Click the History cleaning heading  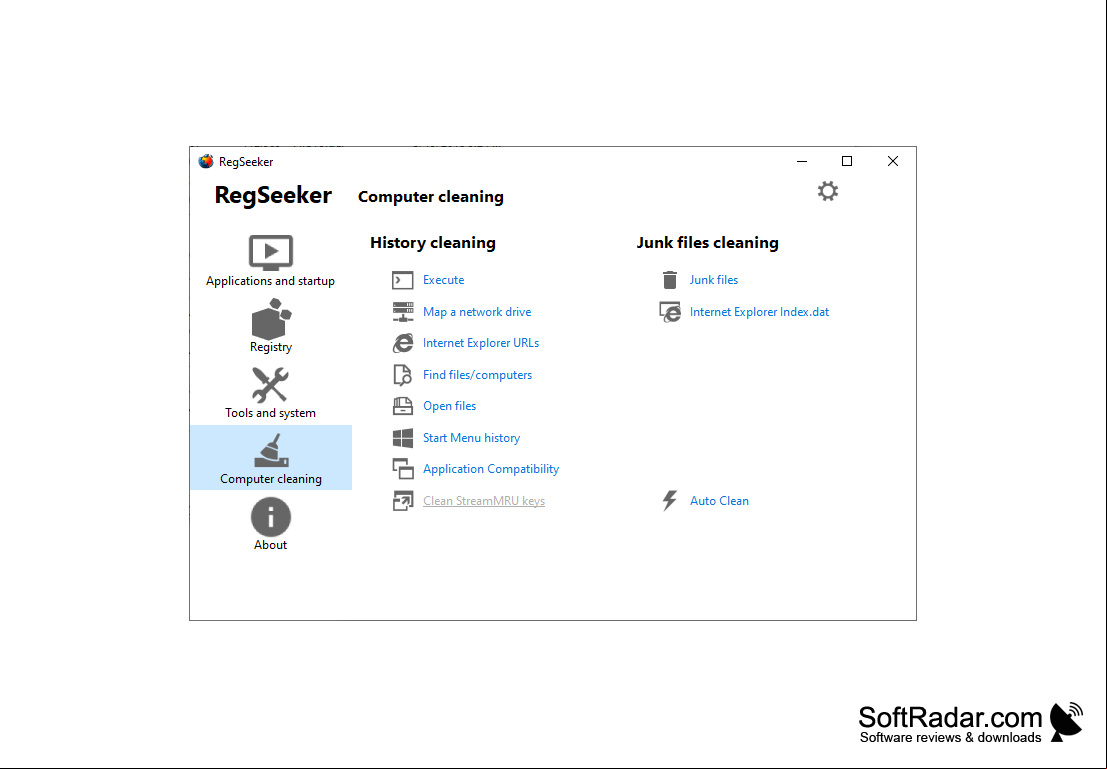click(433, 243)
